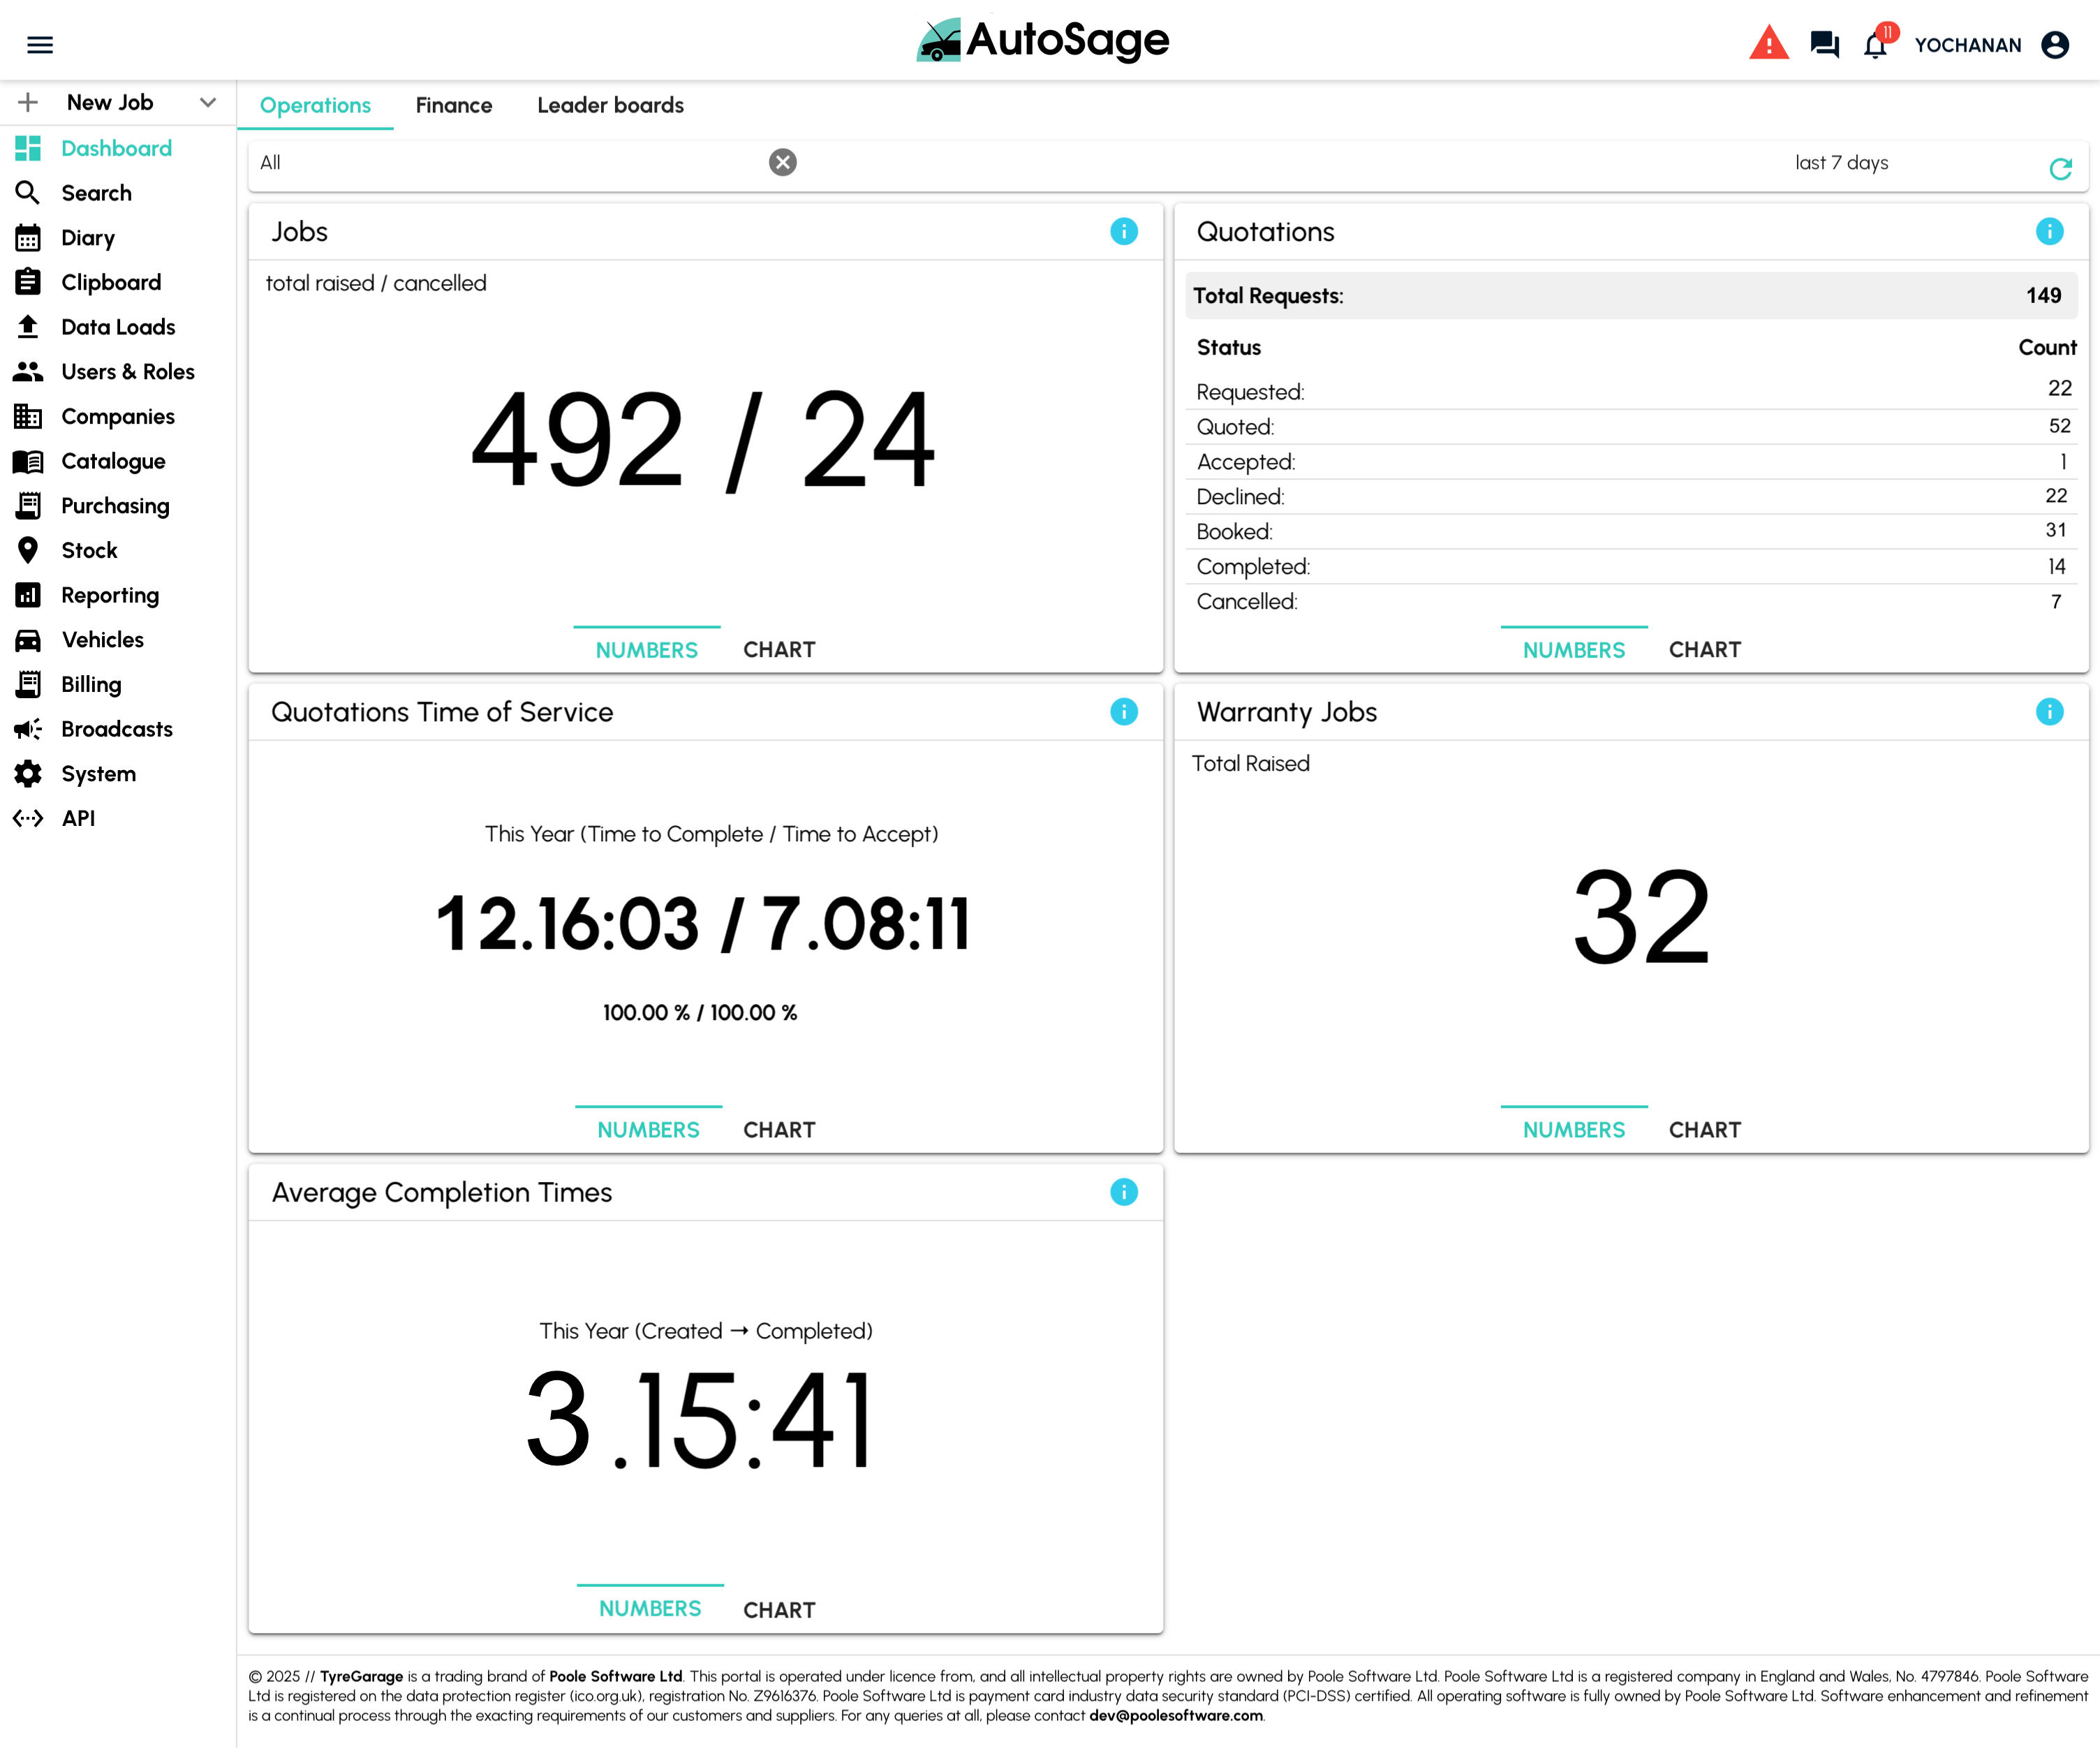The width and height of the screenshot is (2100, 1758).
Task: Open the Data Loads upload section
Action: coord(117,326)
